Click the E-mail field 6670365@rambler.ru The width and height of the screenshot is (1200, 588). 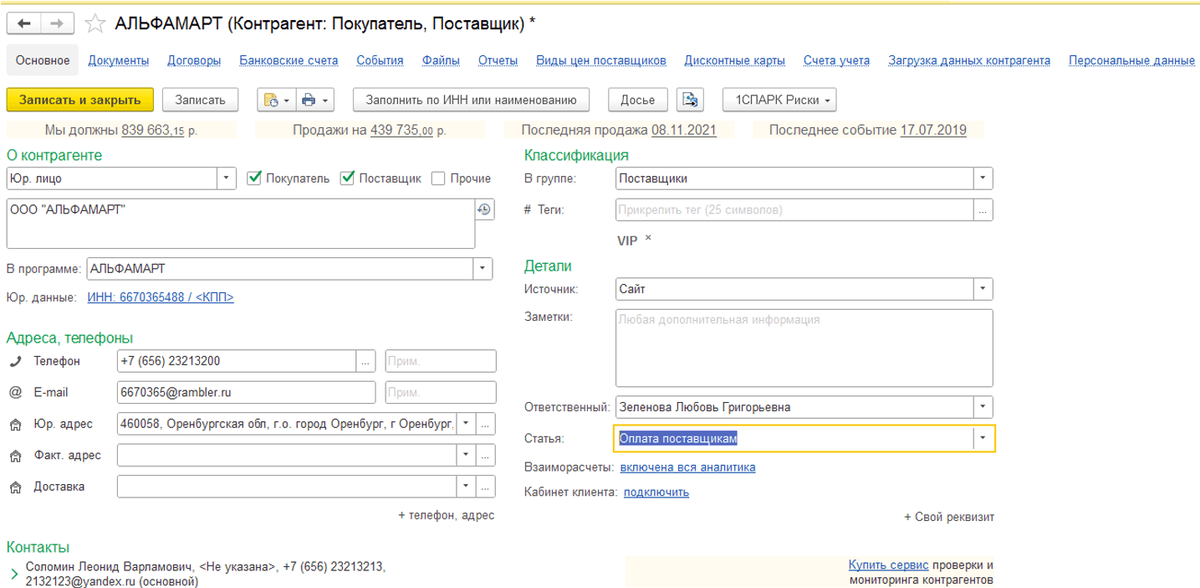[246, 392]
